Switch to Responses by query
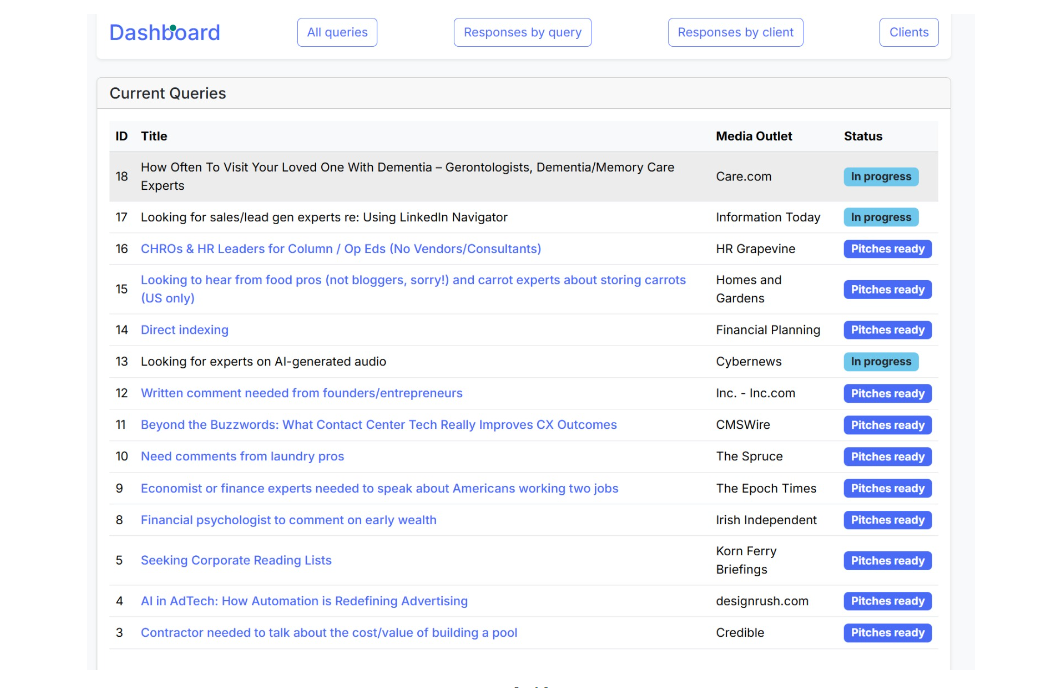 (x=522, y=32)
